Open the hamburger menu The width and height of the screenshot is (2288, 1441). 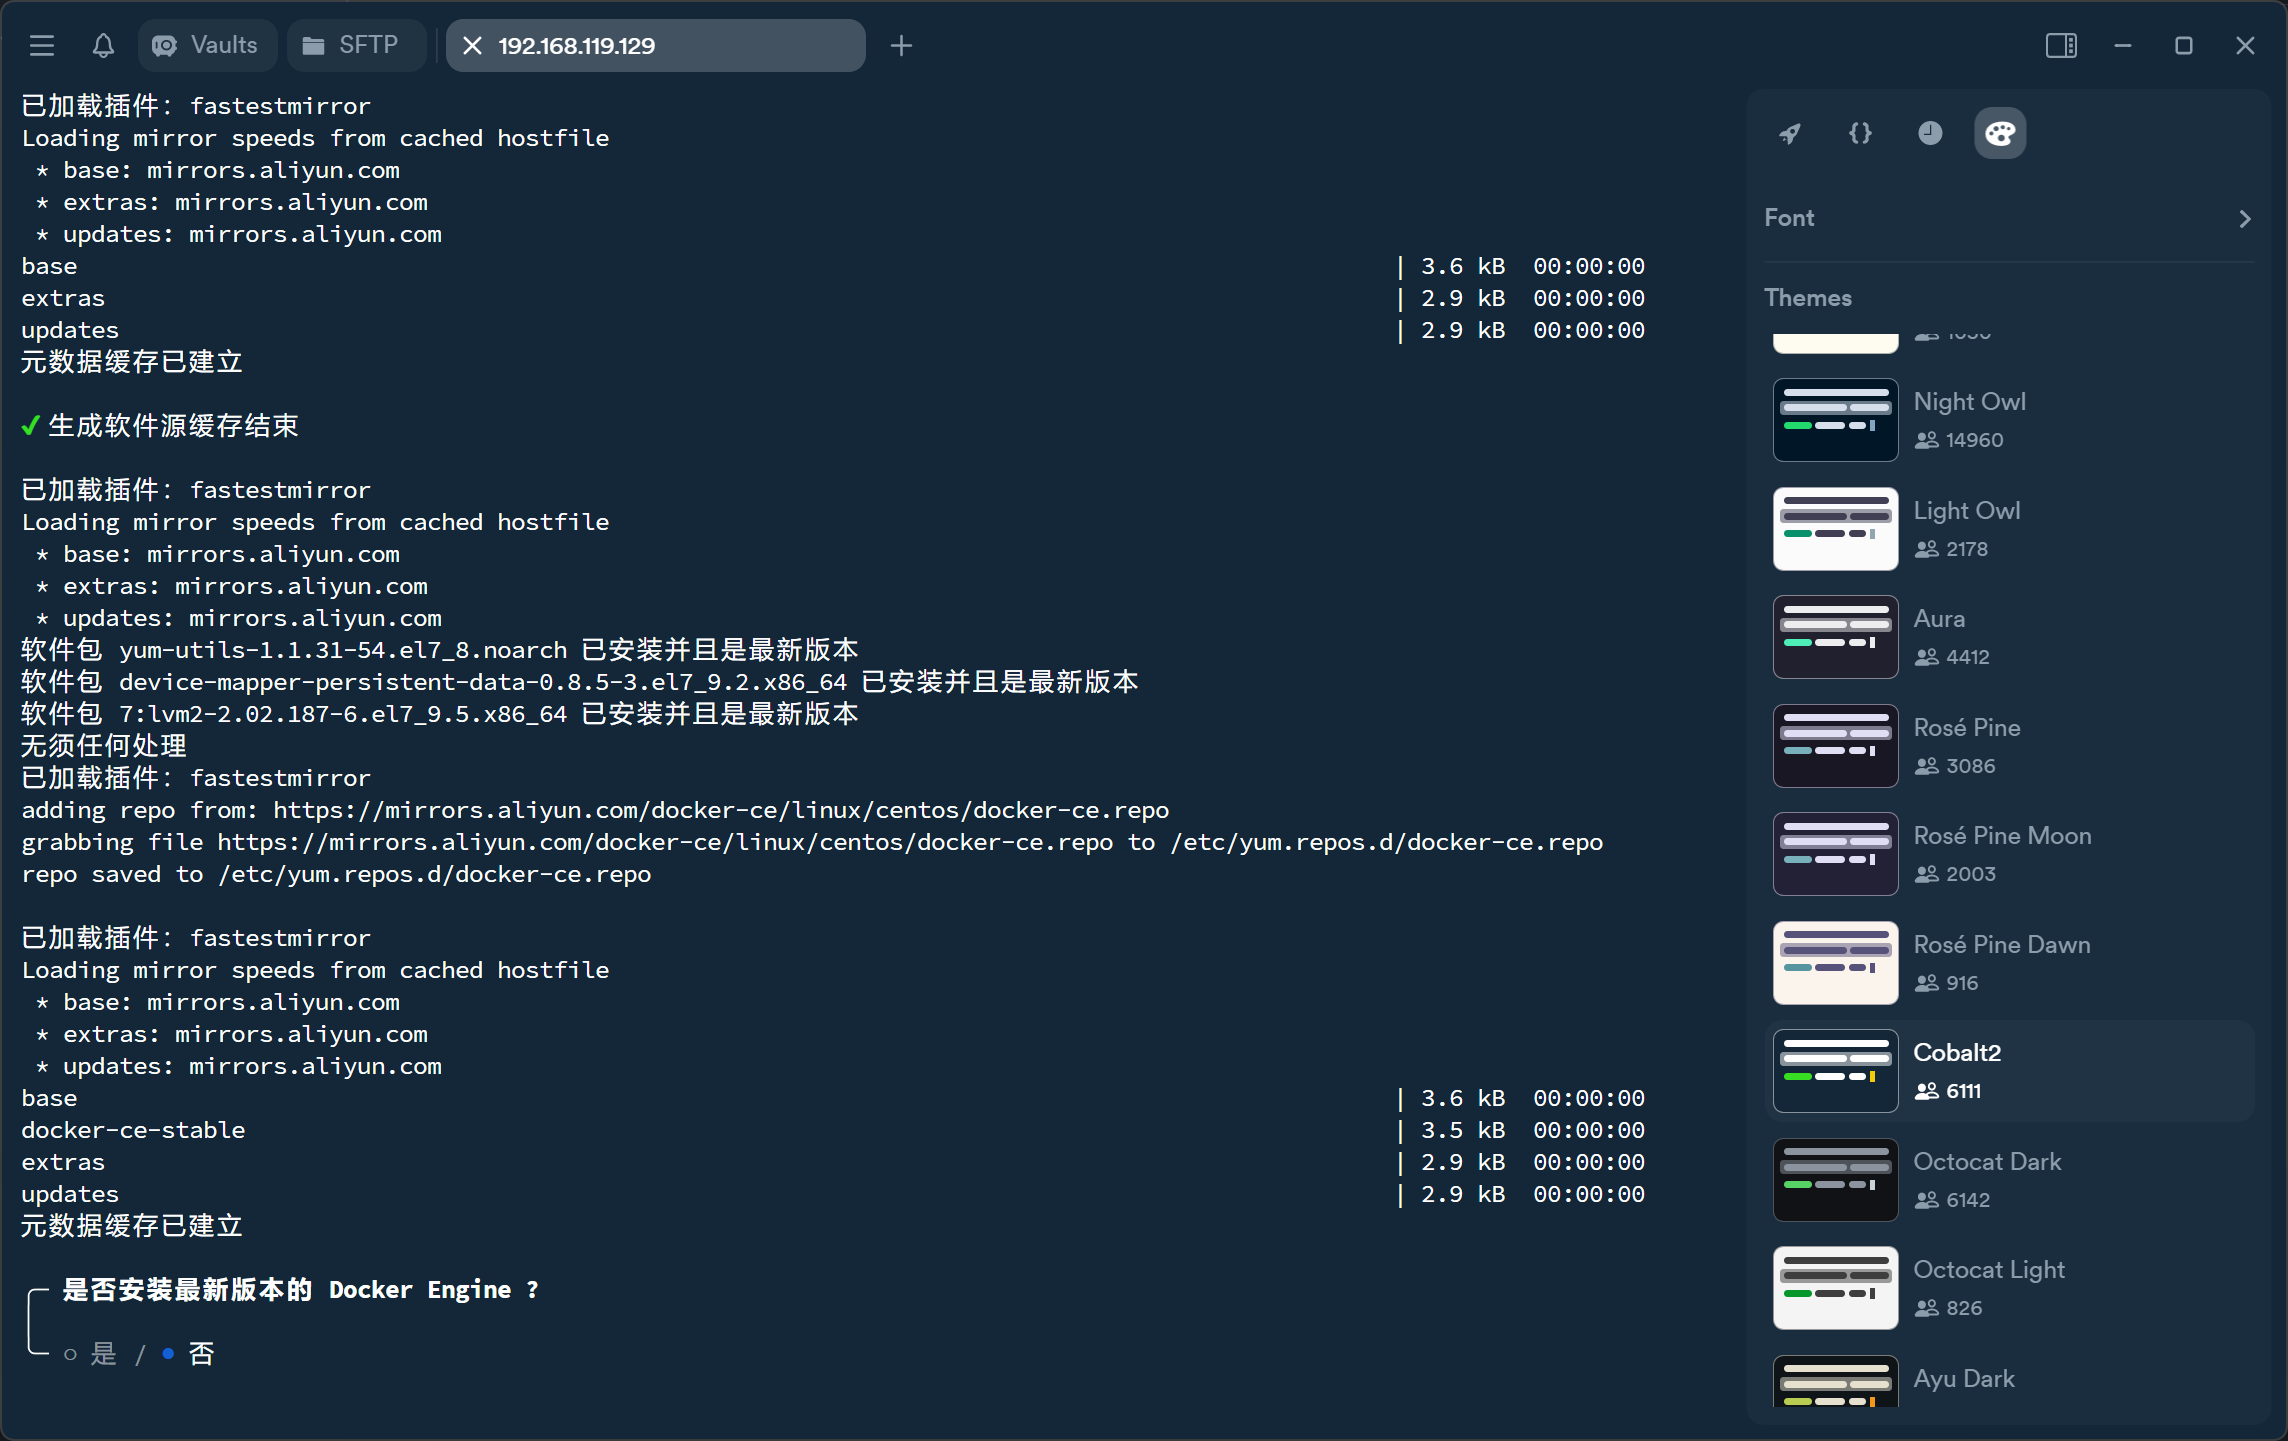(42, 45)
